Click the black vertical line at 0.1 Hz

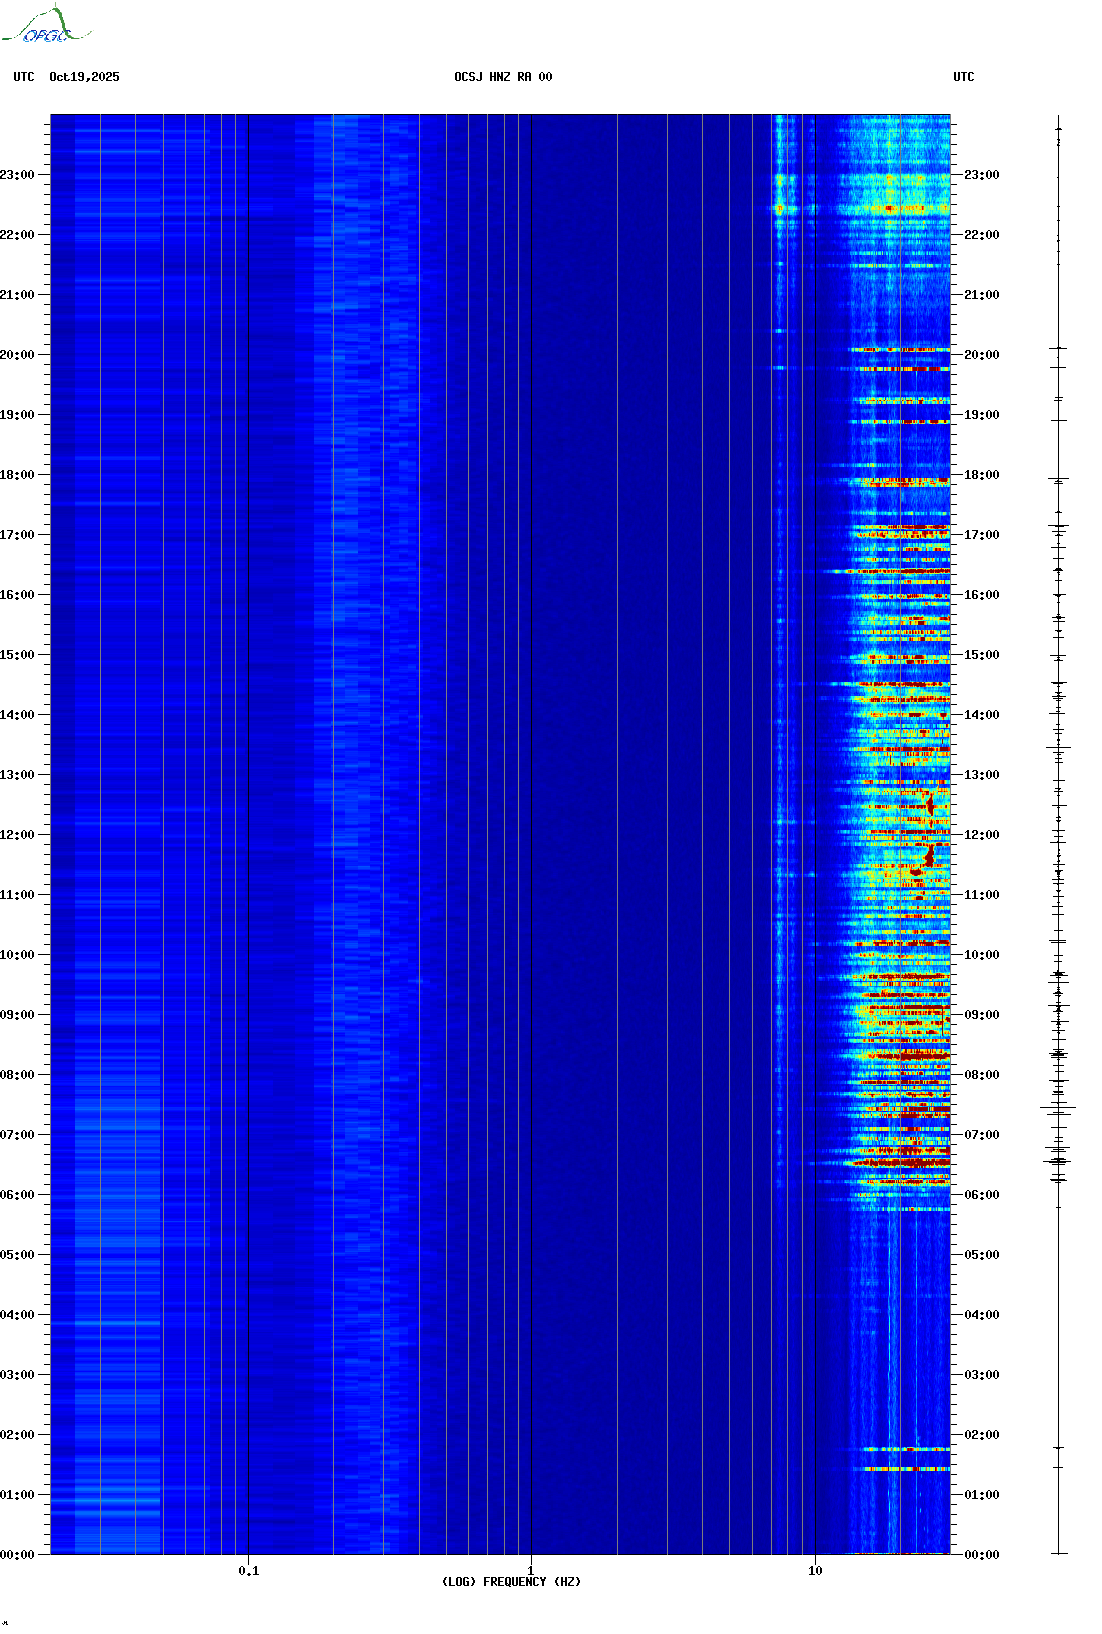(x=248, y=800)
